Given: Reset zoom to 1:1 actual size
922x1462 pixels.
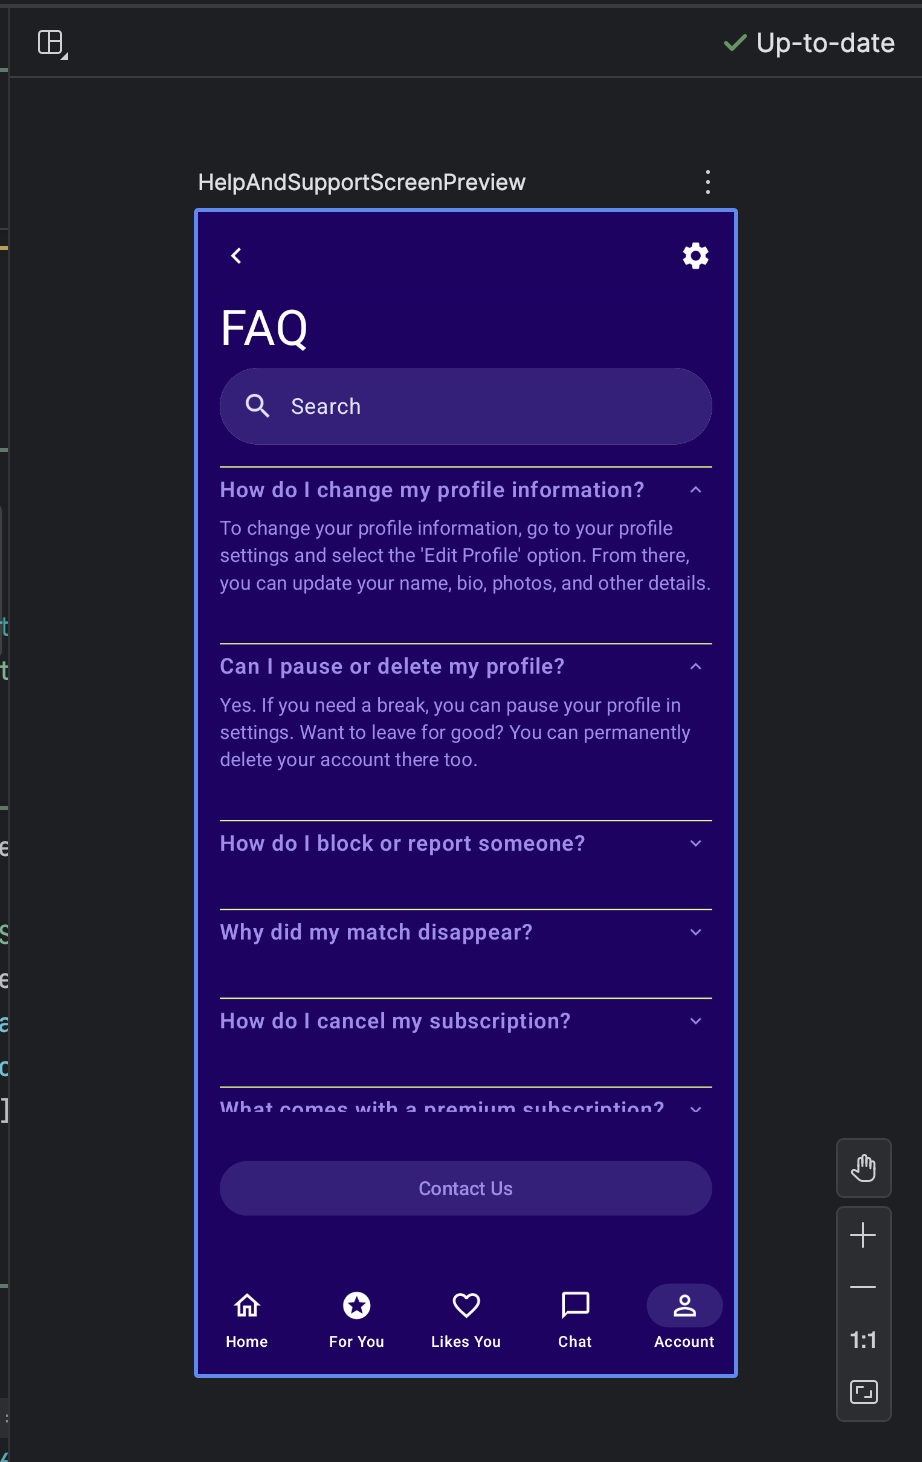Looking at the screenshot, I should point(863,1340).
